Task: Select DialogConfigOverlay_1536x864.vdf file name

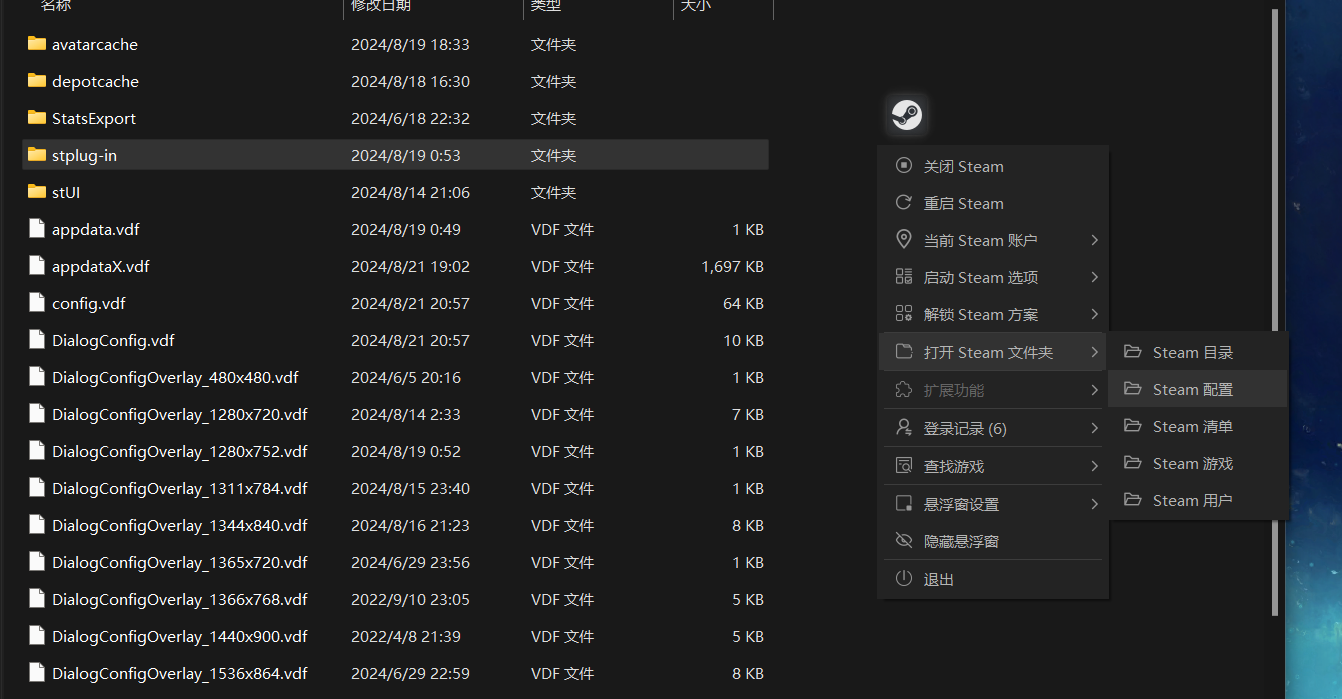Action: (x=180, y=673)
